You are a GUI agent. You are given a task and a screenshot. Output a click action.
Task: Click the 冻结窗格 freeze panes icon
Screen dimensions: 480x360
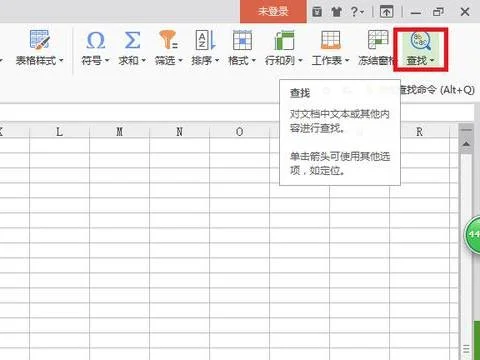(x=378, y=39)
